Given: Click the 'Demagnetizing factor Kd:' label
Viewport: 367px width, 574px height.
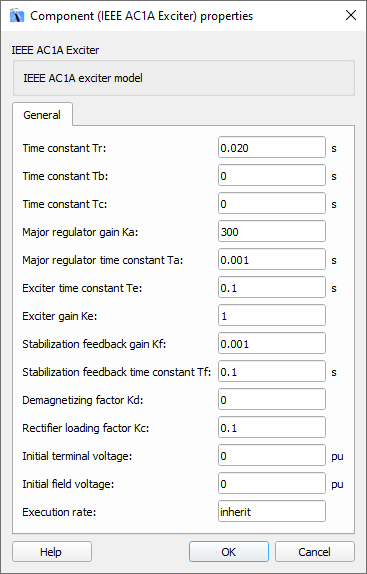Looking at the screenshot, I should (x=83, y=400).
